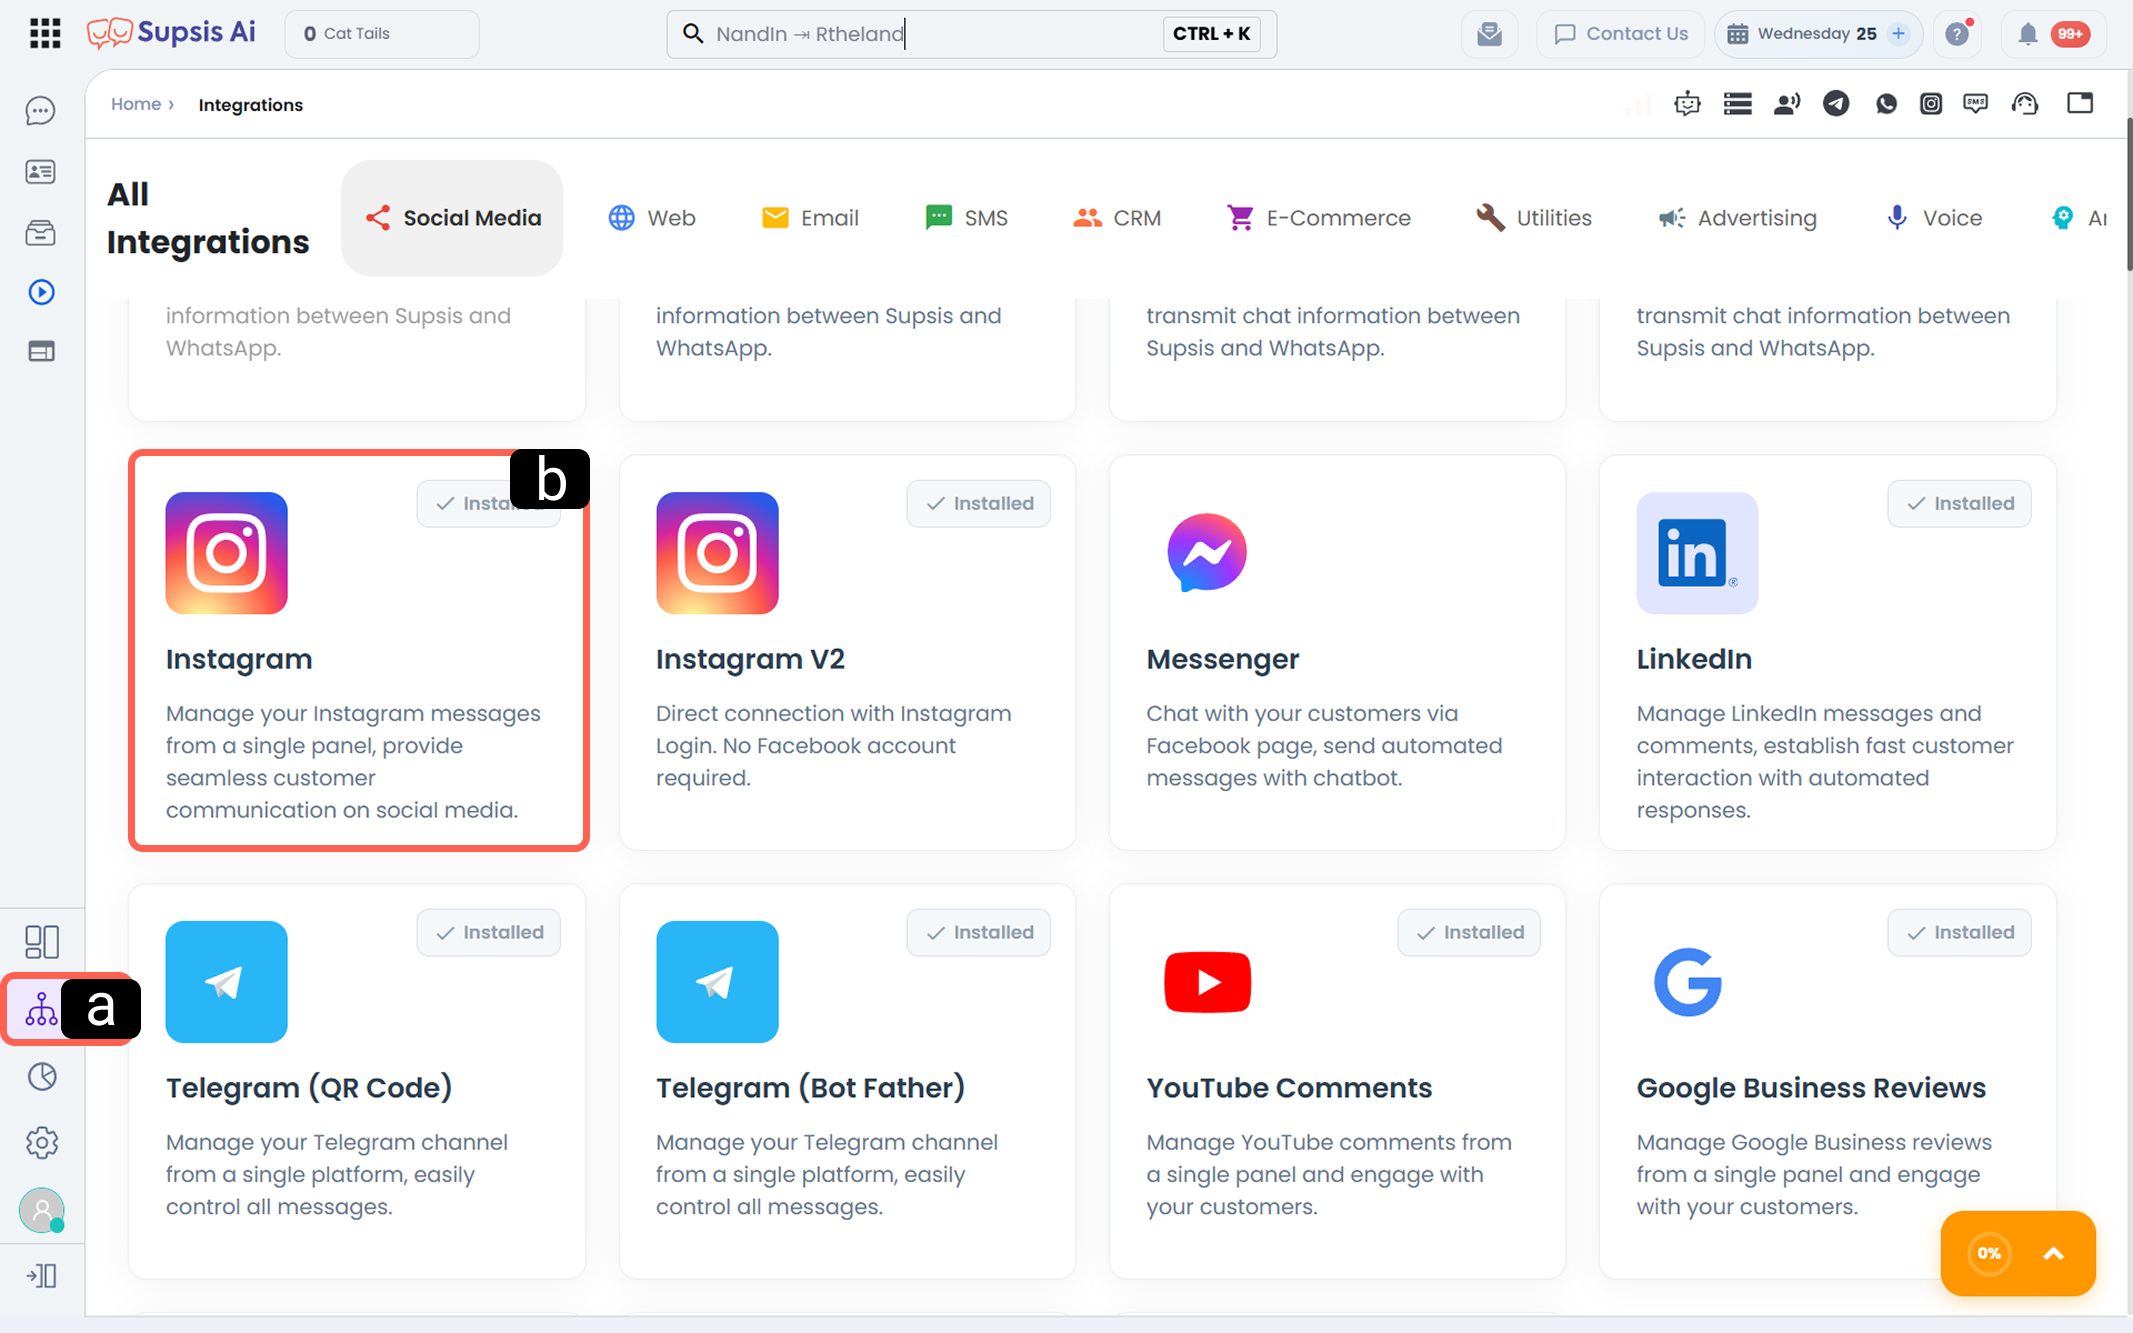
Task: Click the Instagram toolbar icon
Action: point(1931,104)
